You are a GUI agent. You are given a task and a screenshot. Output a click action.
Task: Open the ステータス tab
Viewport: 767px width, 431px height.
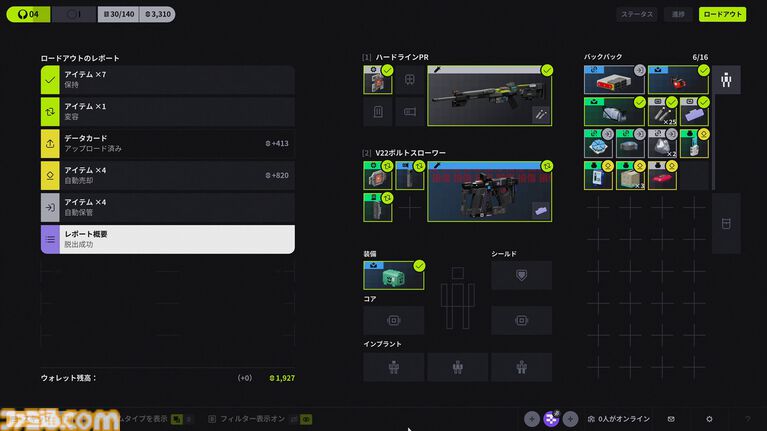point(637,15)
